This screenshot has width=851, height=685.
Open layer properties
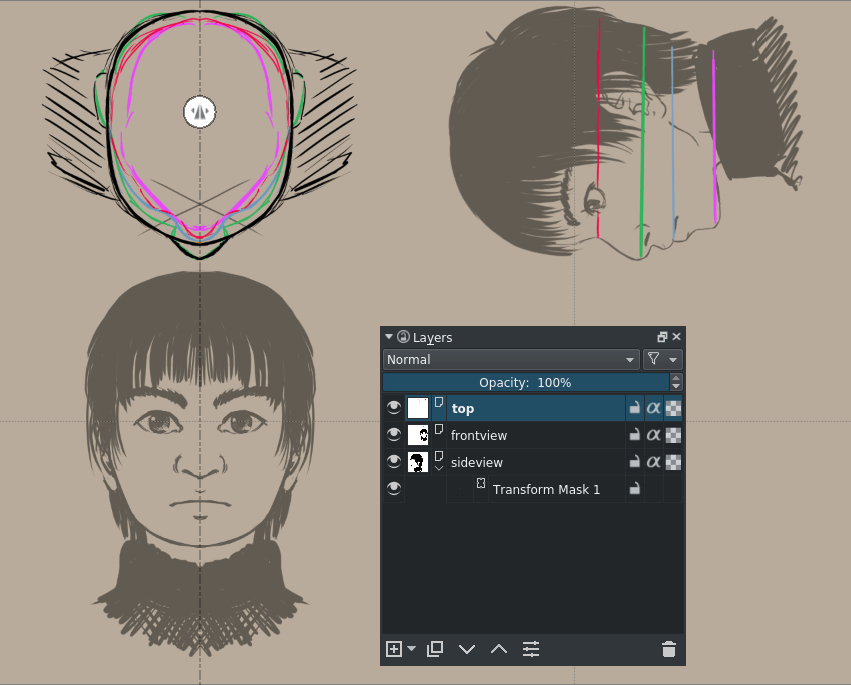coord(531,649)
